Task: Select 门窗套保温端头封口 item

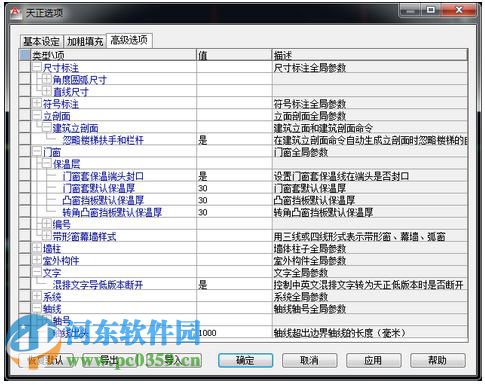Action: pyautogui.click(x=103, y=176)
